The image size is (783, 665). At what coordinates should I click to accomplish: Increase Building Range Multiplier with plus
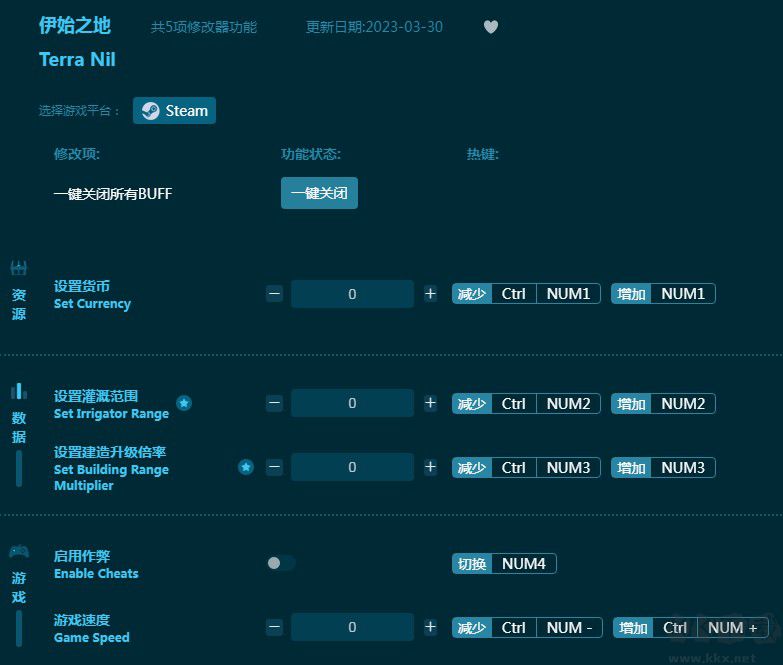430,467
